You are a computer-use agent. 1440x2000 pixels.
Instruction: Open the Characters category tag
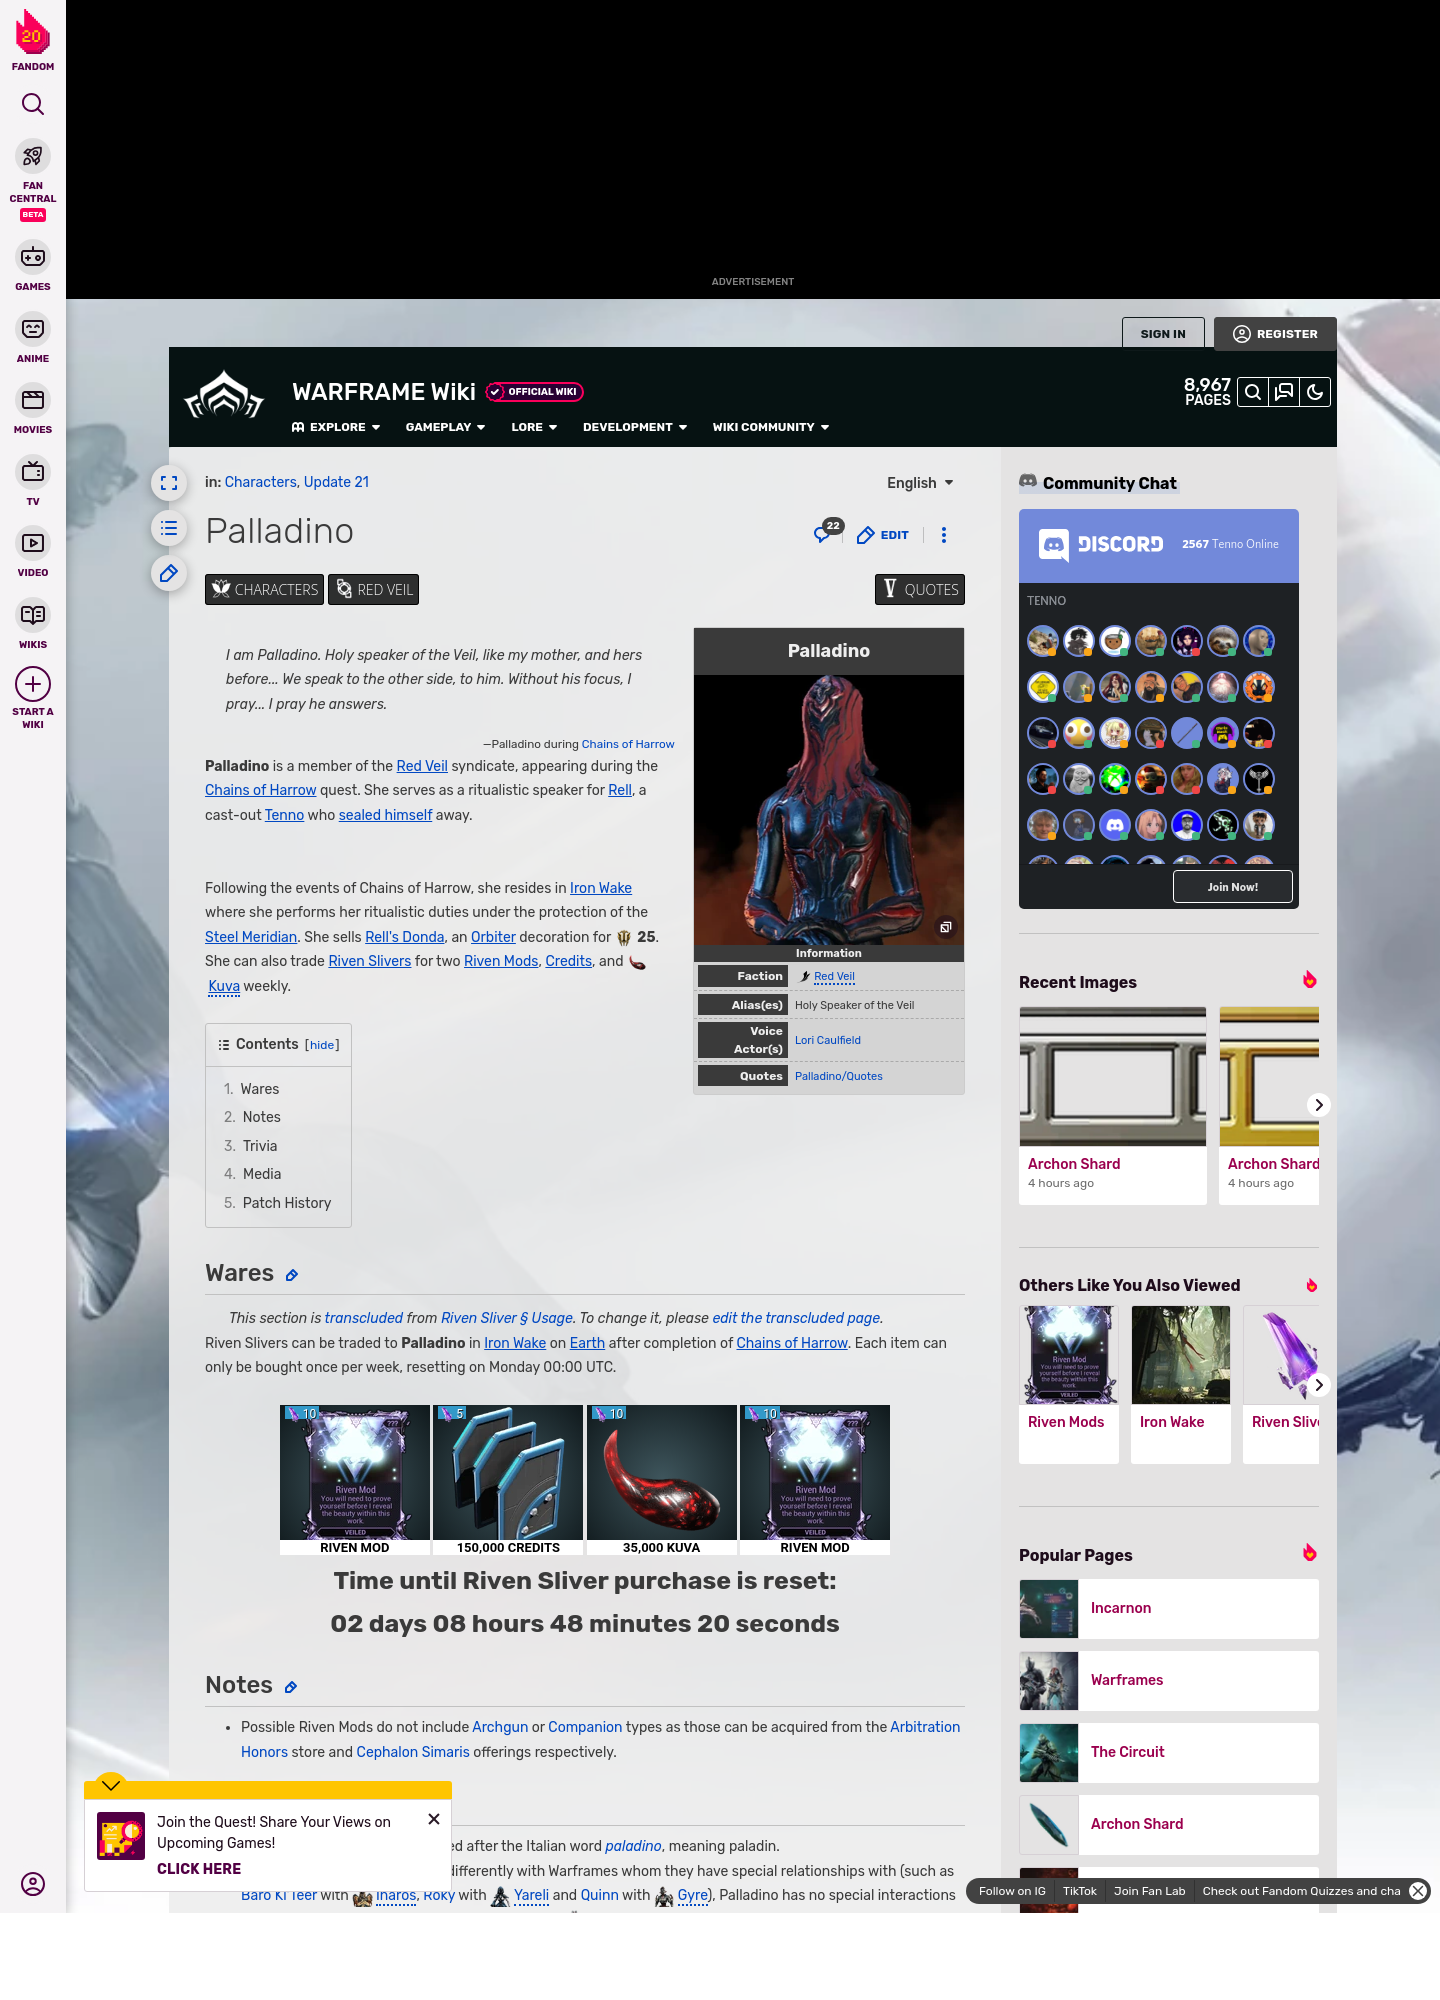pos(264,590)
